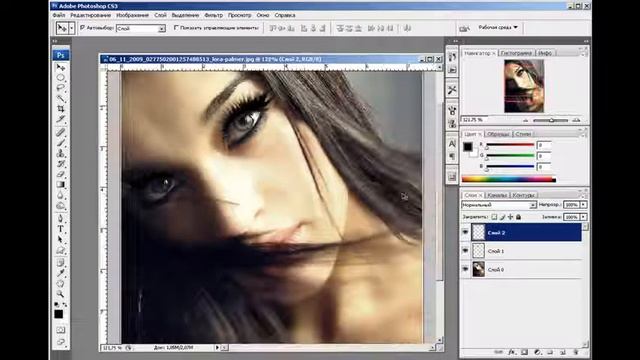Select the Lasso tool

(x=60, y=88)
